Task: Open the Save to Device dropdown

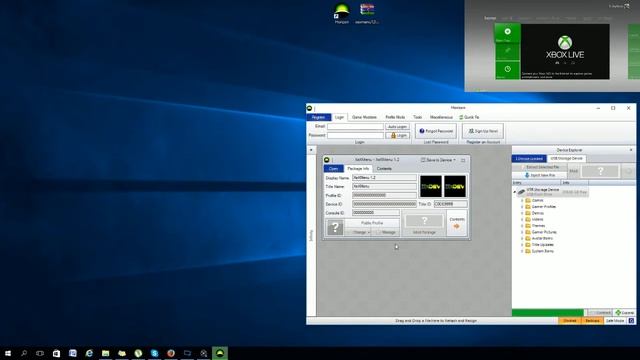Action: tap(438, 160)
